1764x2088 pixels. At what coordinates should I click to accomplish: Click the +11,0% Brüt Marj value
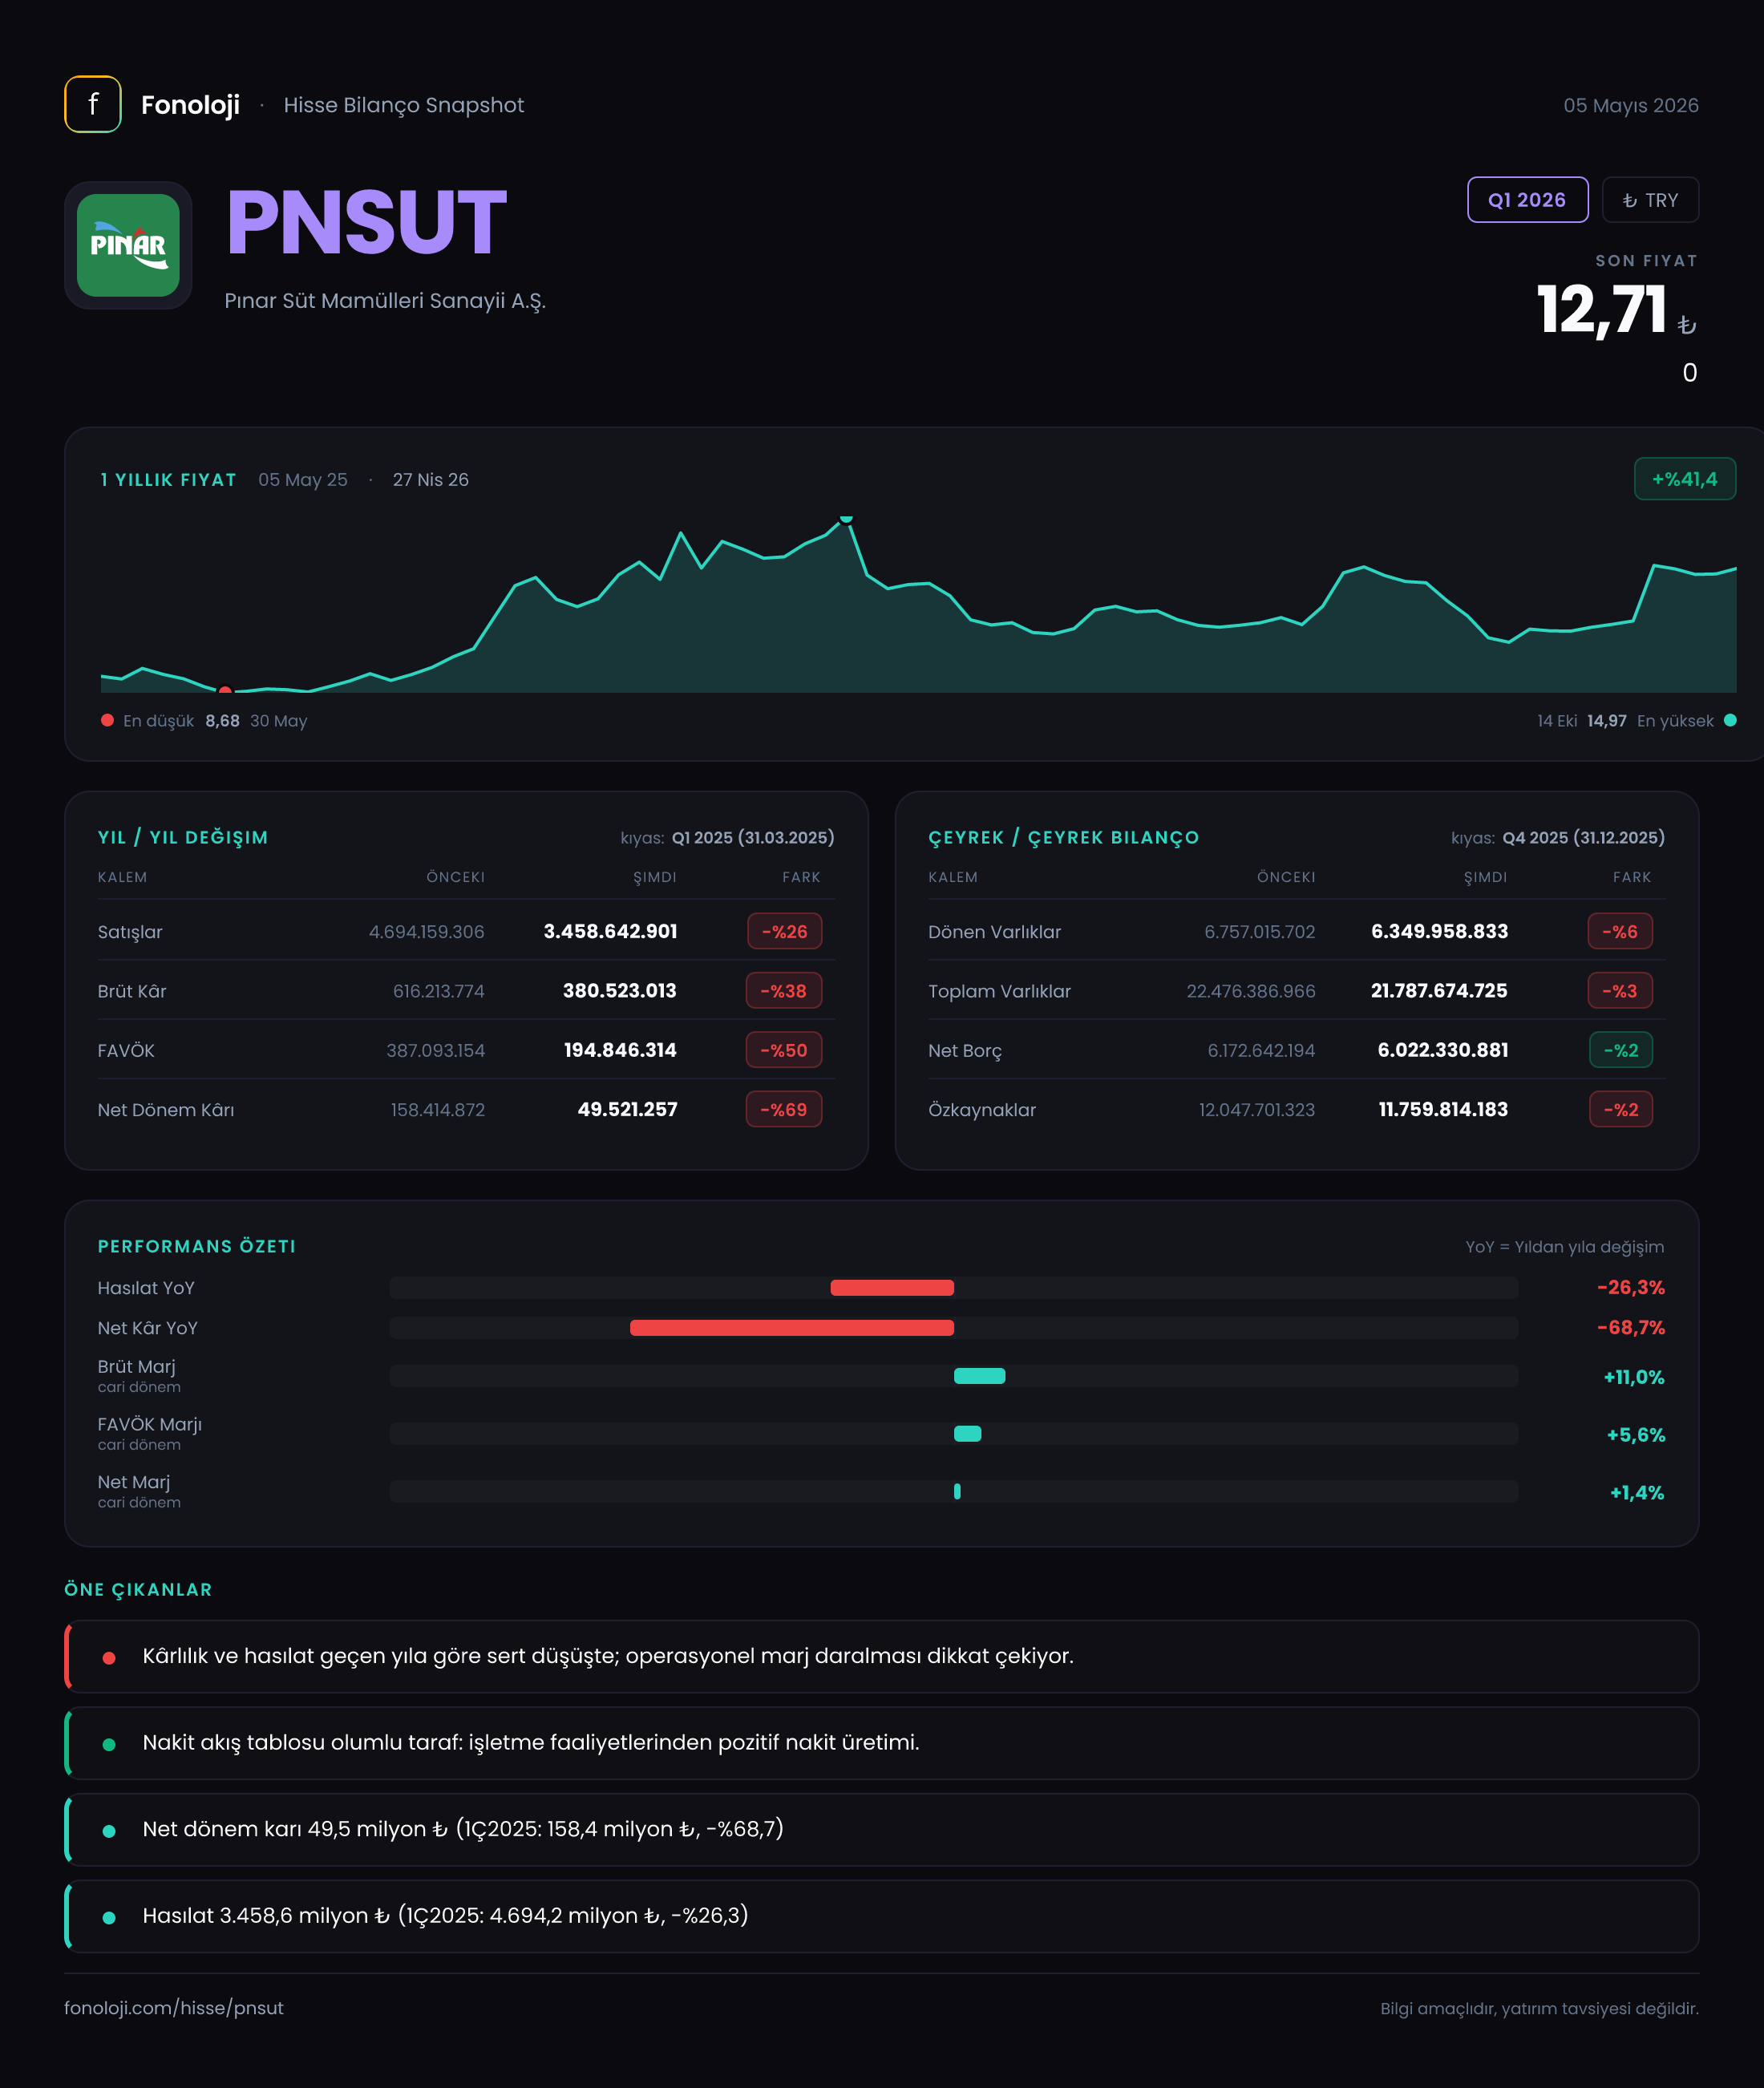click(1634, 1377)
